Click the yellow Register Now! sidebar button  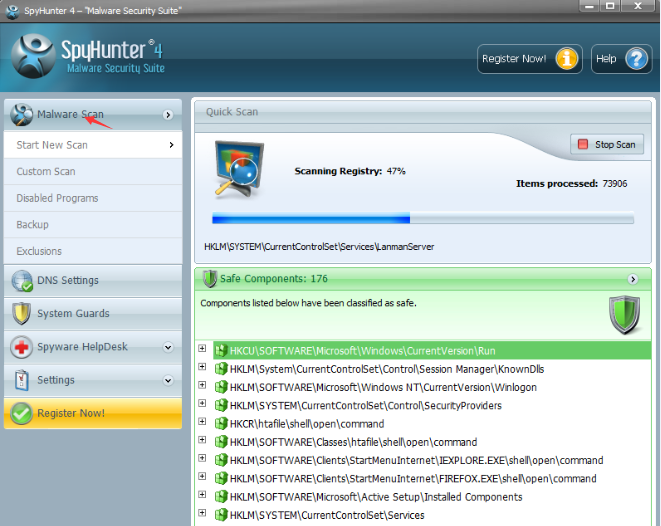(x=93, y=413)
